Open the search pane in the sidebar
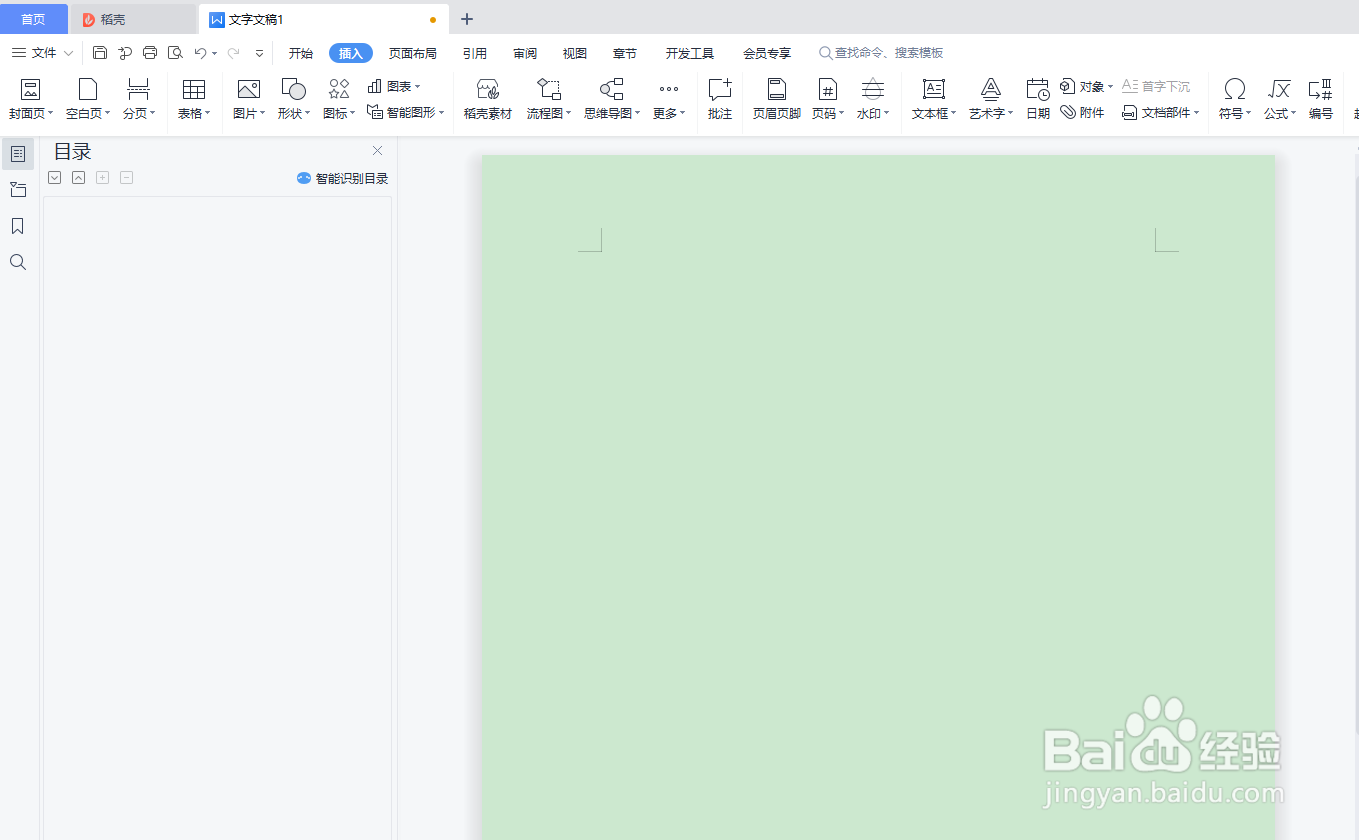Screen dimensions: 1359x840 pyautogui.click(x=18, y=262)
